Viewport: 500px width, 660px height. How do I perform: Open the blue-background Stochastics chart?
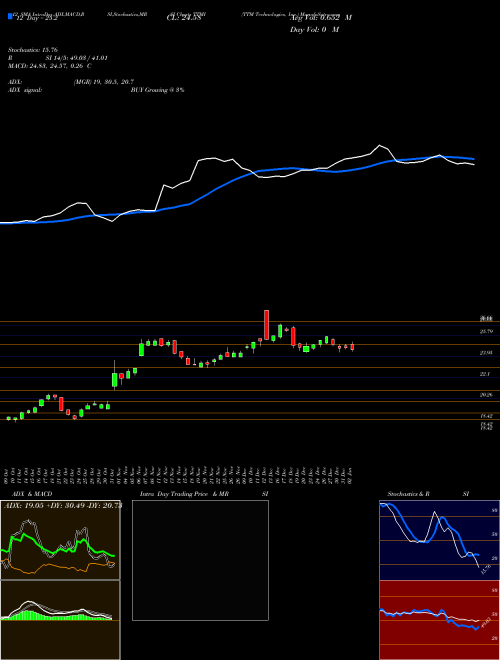click(439, 540)
